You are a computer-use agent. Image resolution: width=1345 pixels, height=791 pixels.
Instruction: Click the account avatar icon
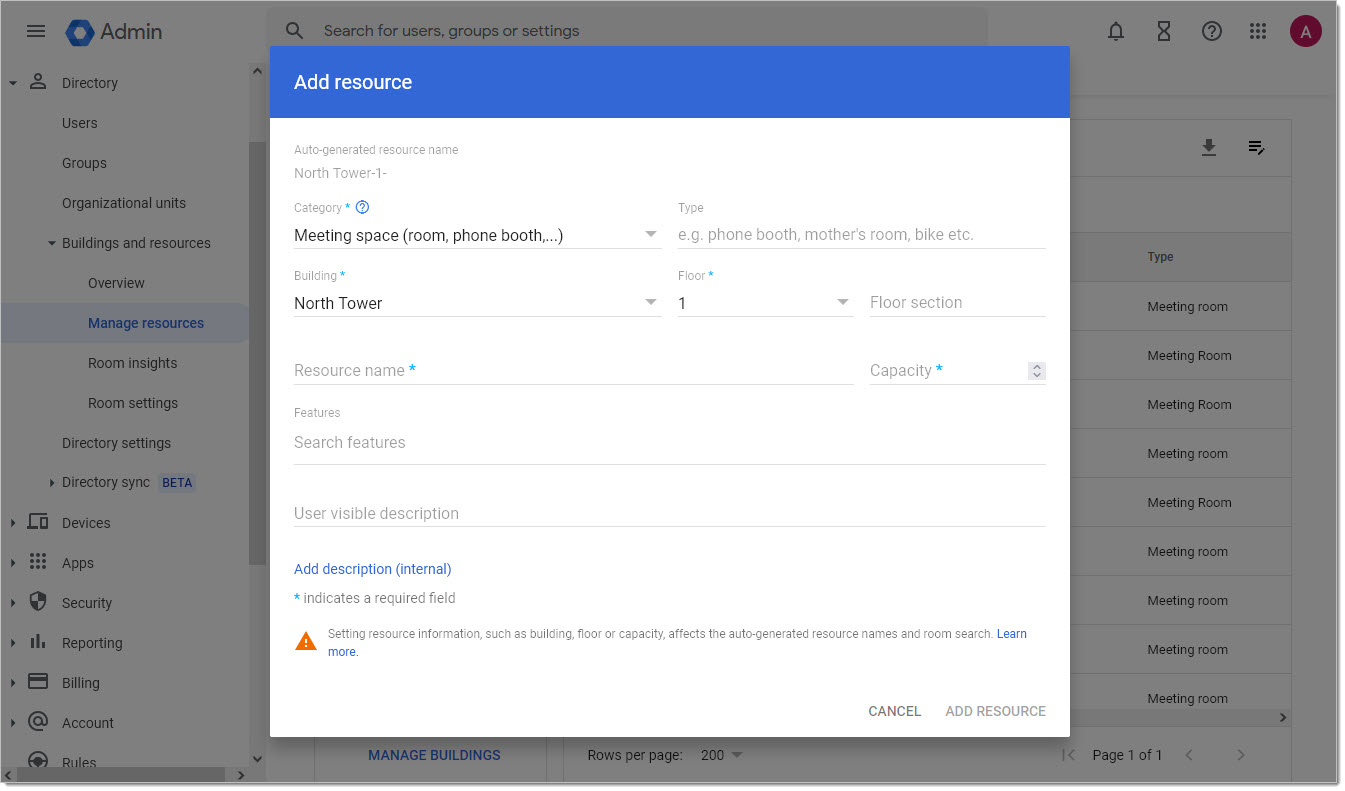click(1305, 32)
